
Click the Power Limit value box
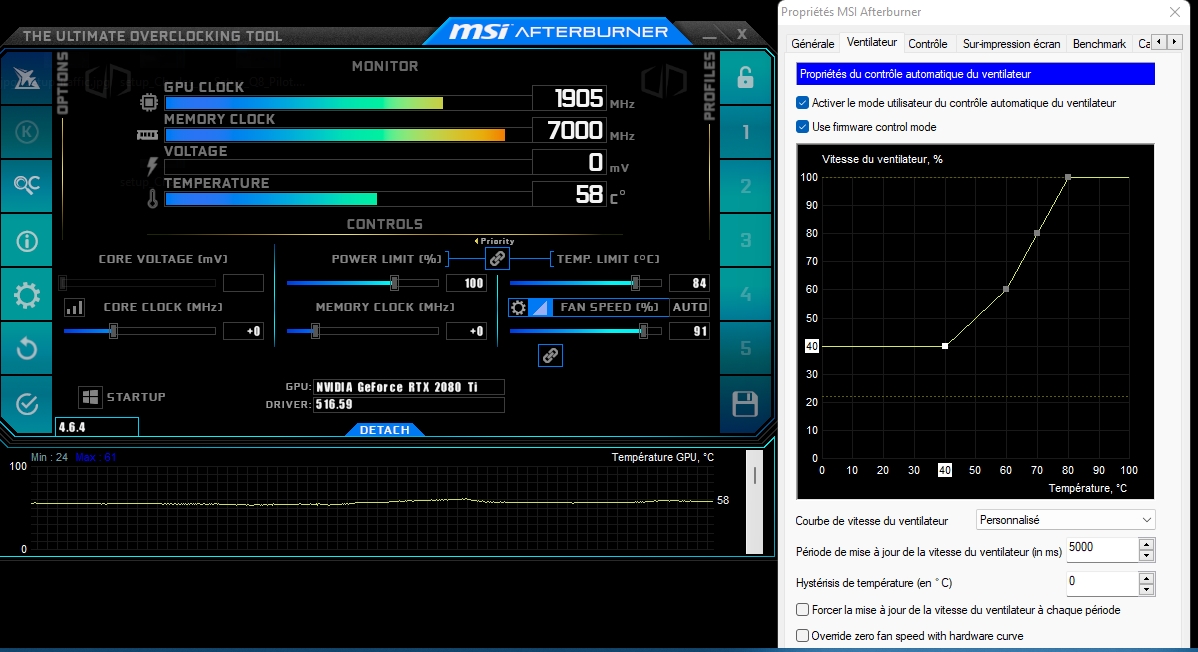[x=466, y=283]
